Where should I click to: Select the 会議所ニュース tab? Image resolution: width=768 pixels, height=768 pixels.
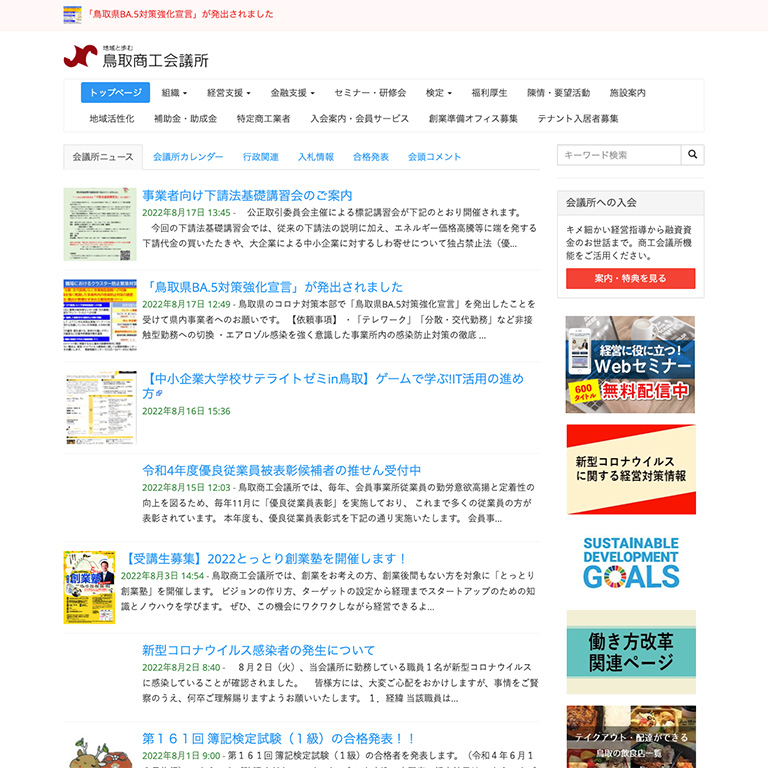103,157
